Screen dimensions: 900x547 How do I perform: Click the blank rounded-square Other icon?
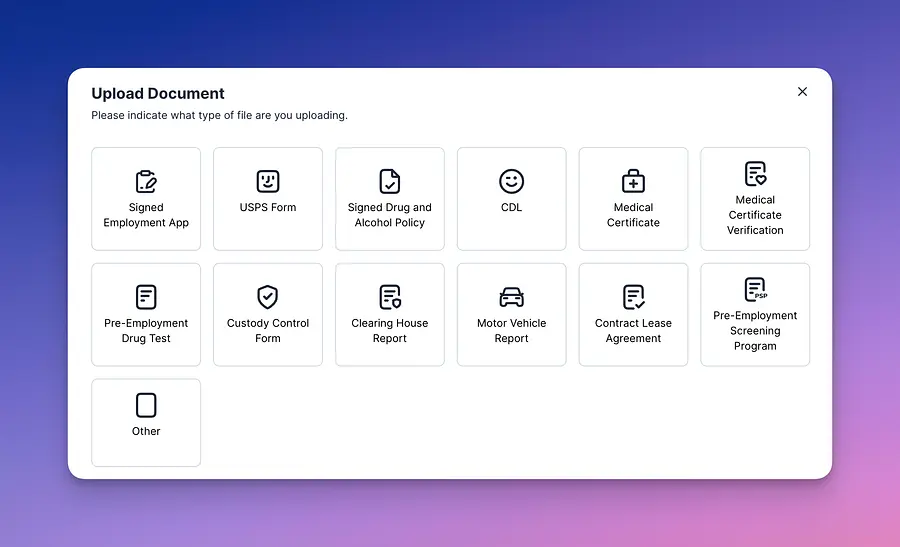tap(146, 405)
